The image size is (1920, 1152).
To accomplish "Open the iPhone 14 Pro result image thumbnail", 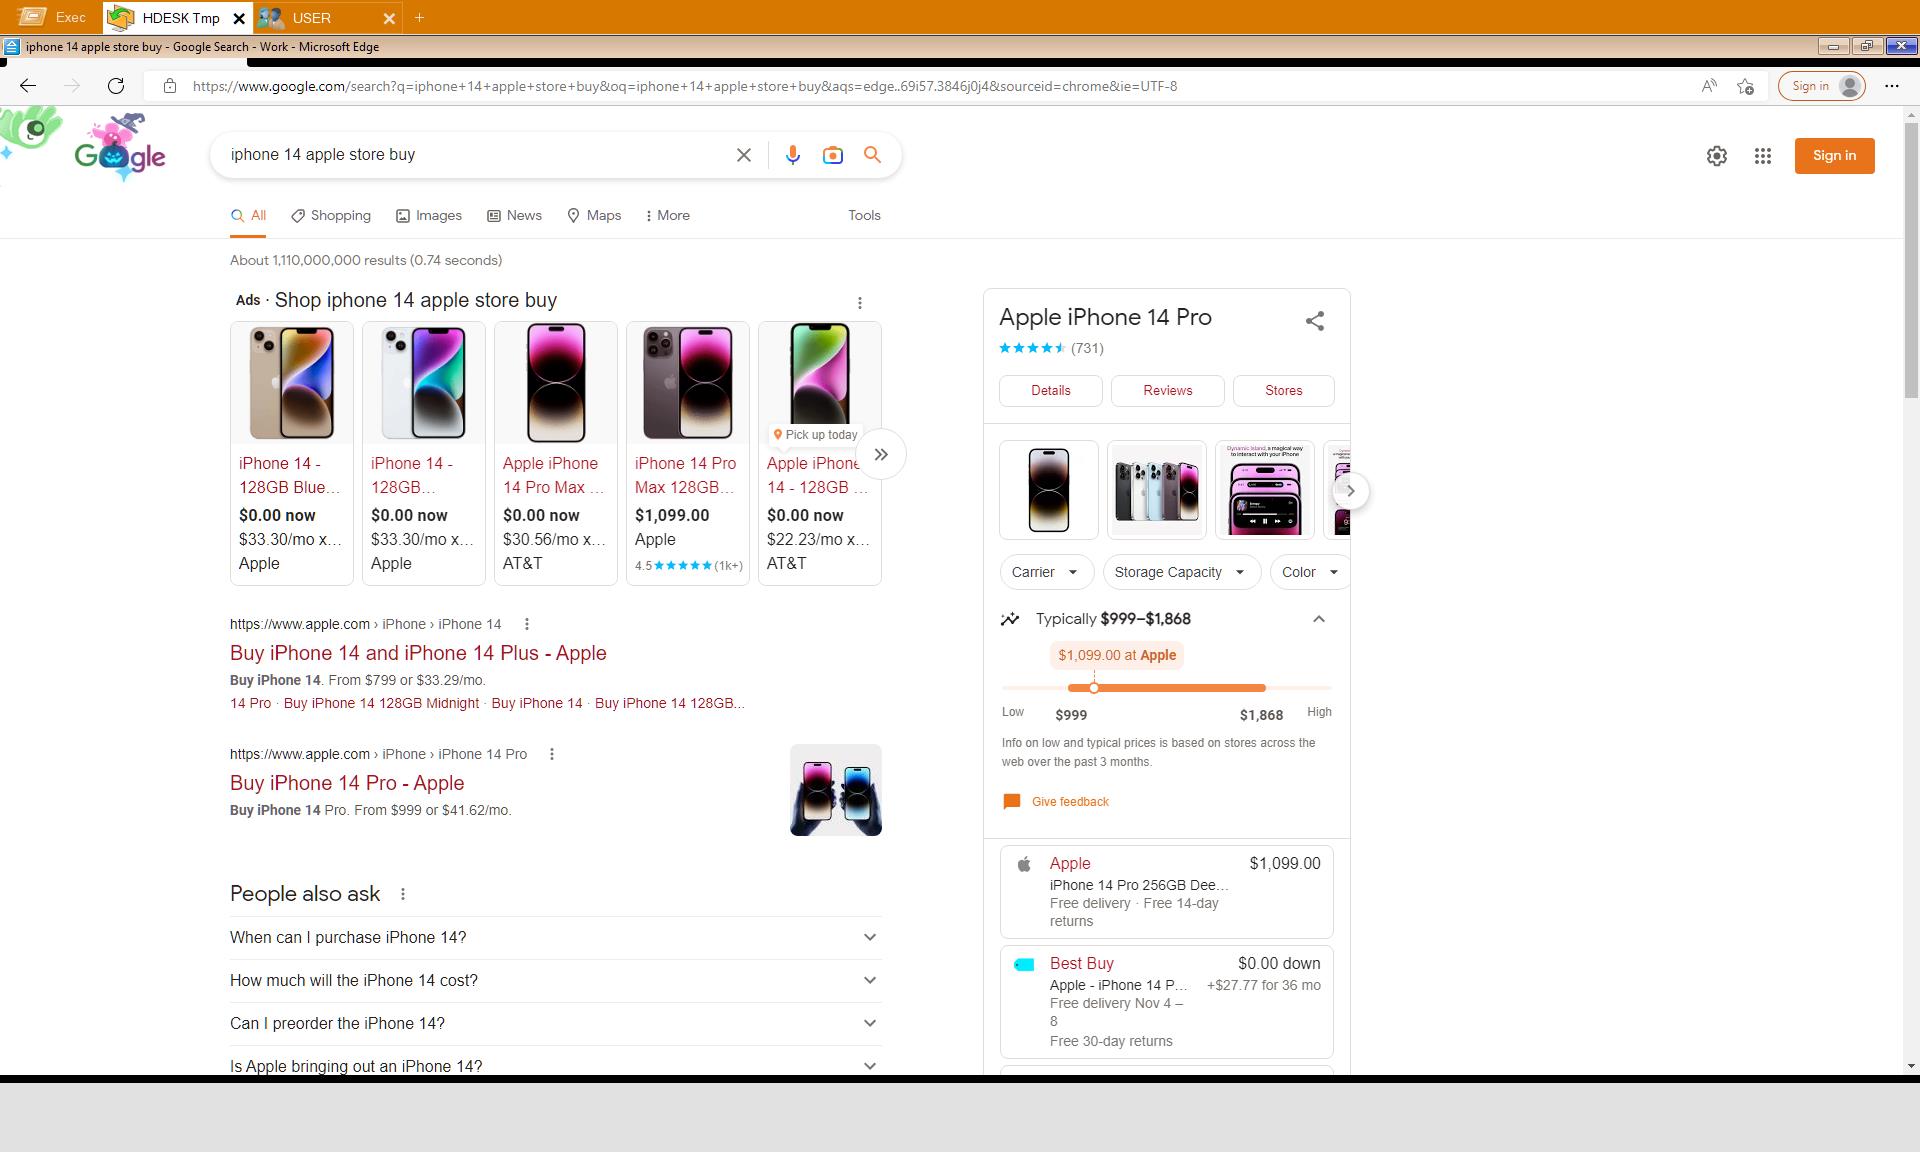I will point(836,790).
